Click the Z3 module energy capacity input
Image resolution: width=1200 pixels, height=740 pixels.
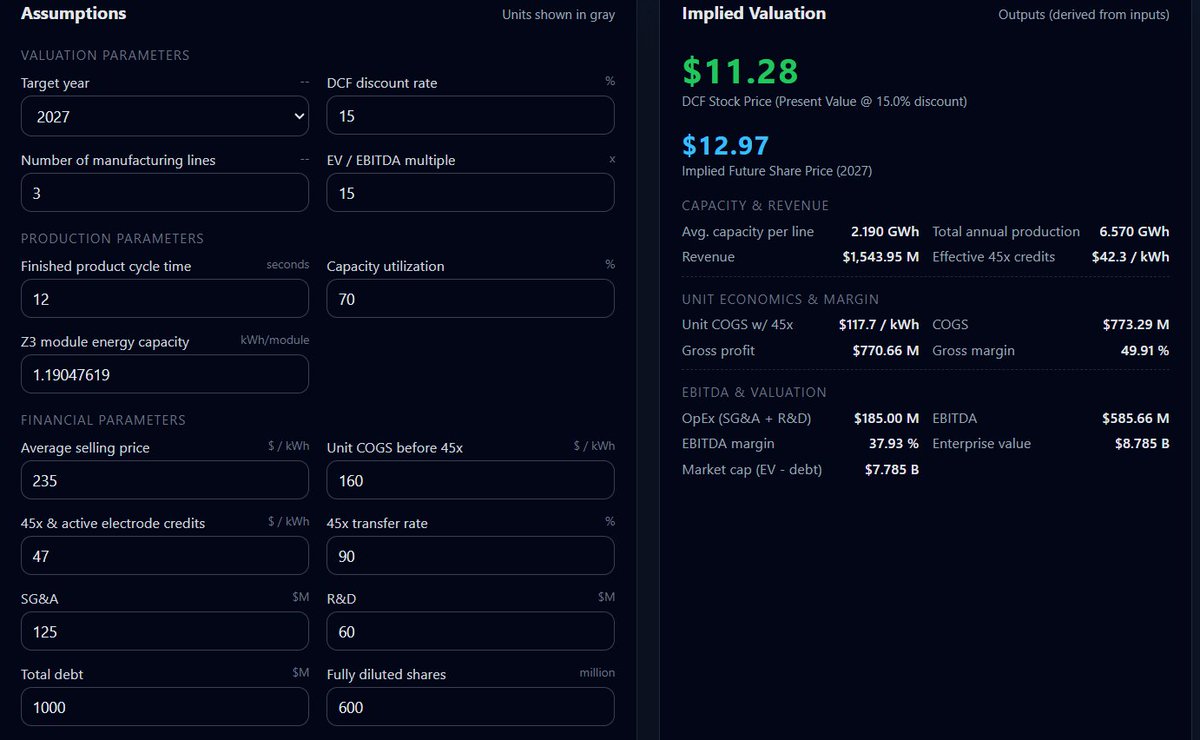(165, 374)
